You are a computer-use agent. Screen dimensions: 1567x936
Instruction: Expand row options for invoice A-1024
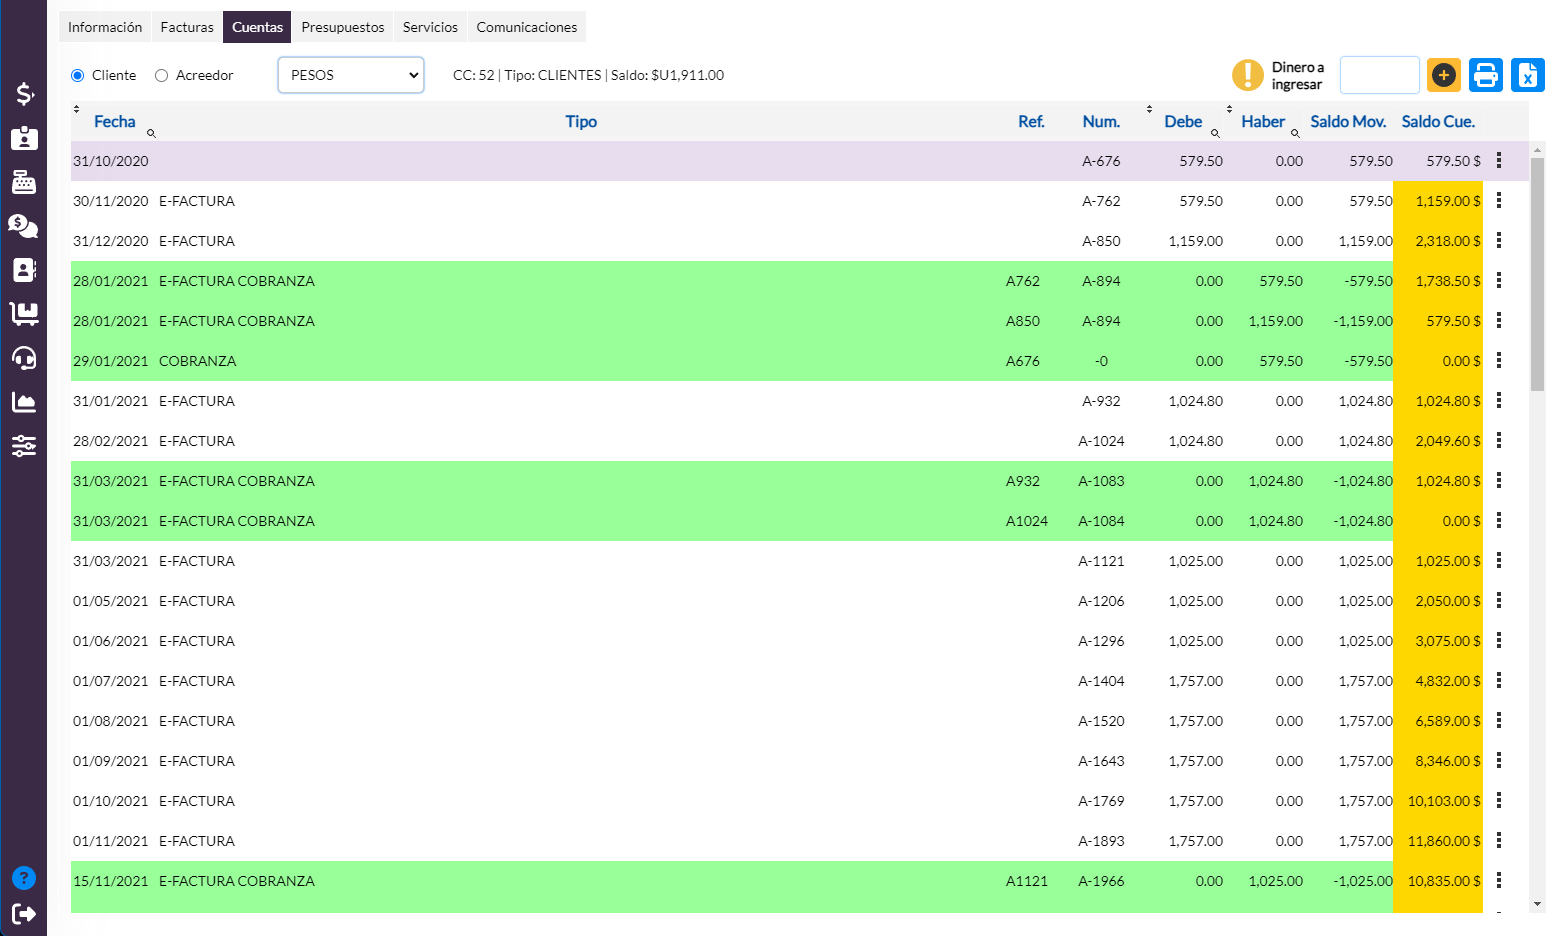[x=1498, y=441]
